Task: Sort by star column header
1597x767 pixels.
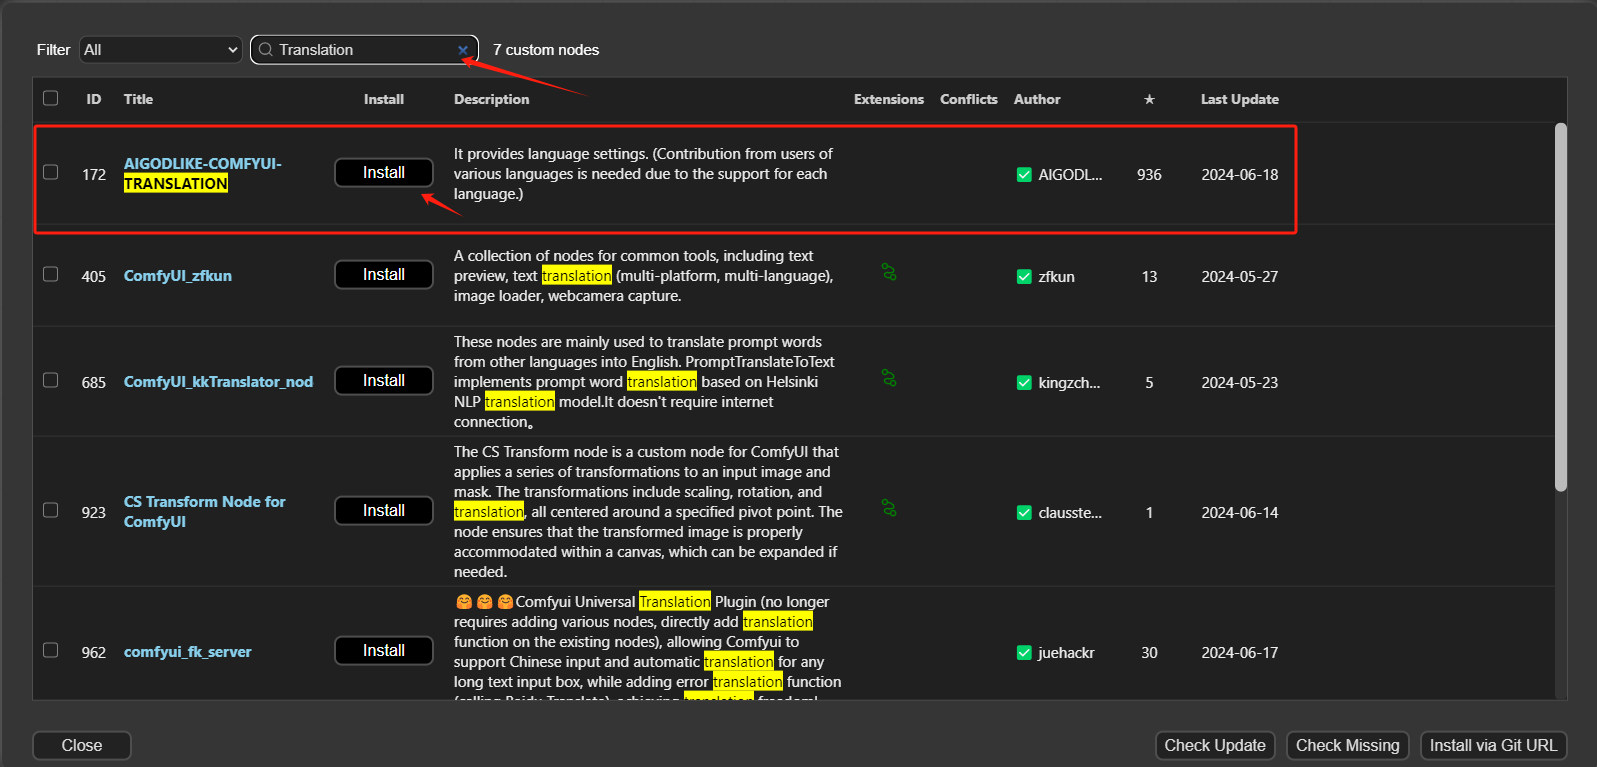Action: click(x=1149, y=99)
